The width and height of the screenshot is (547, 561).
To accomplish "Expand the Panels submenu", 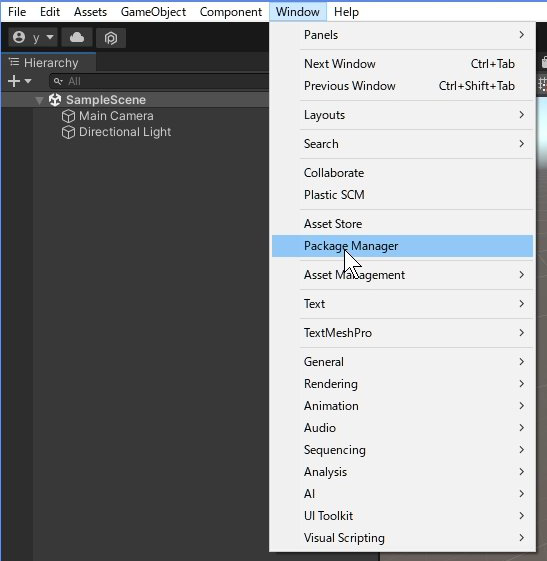I will click(x=402, y=35).
